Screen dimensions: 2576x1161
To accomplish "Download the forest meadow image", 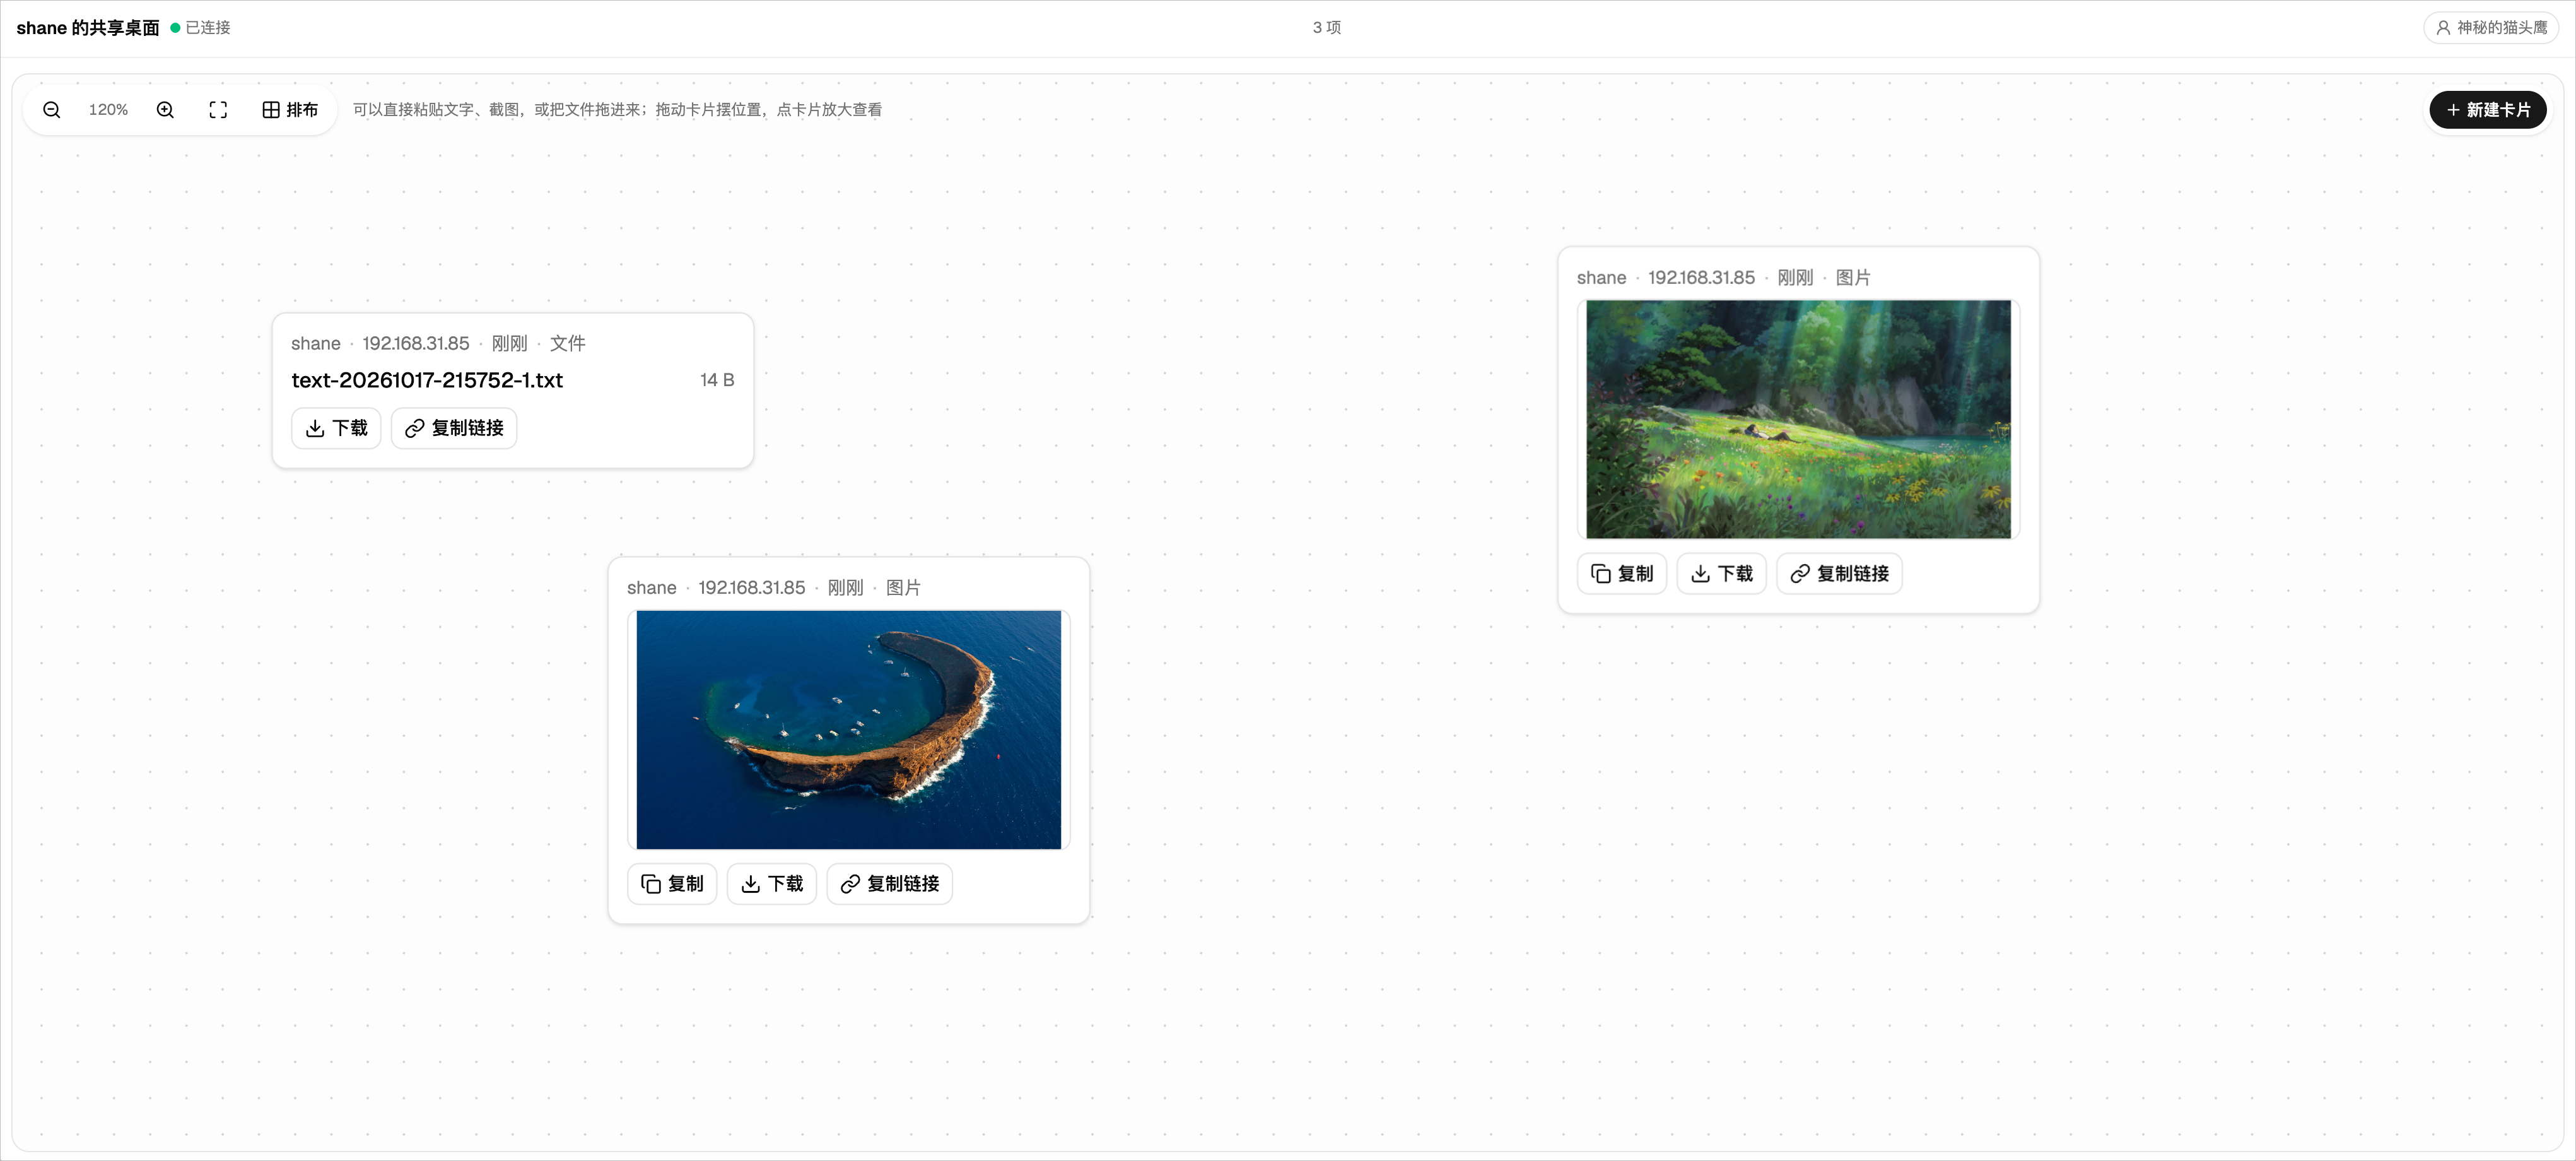I will [1722, 574].
